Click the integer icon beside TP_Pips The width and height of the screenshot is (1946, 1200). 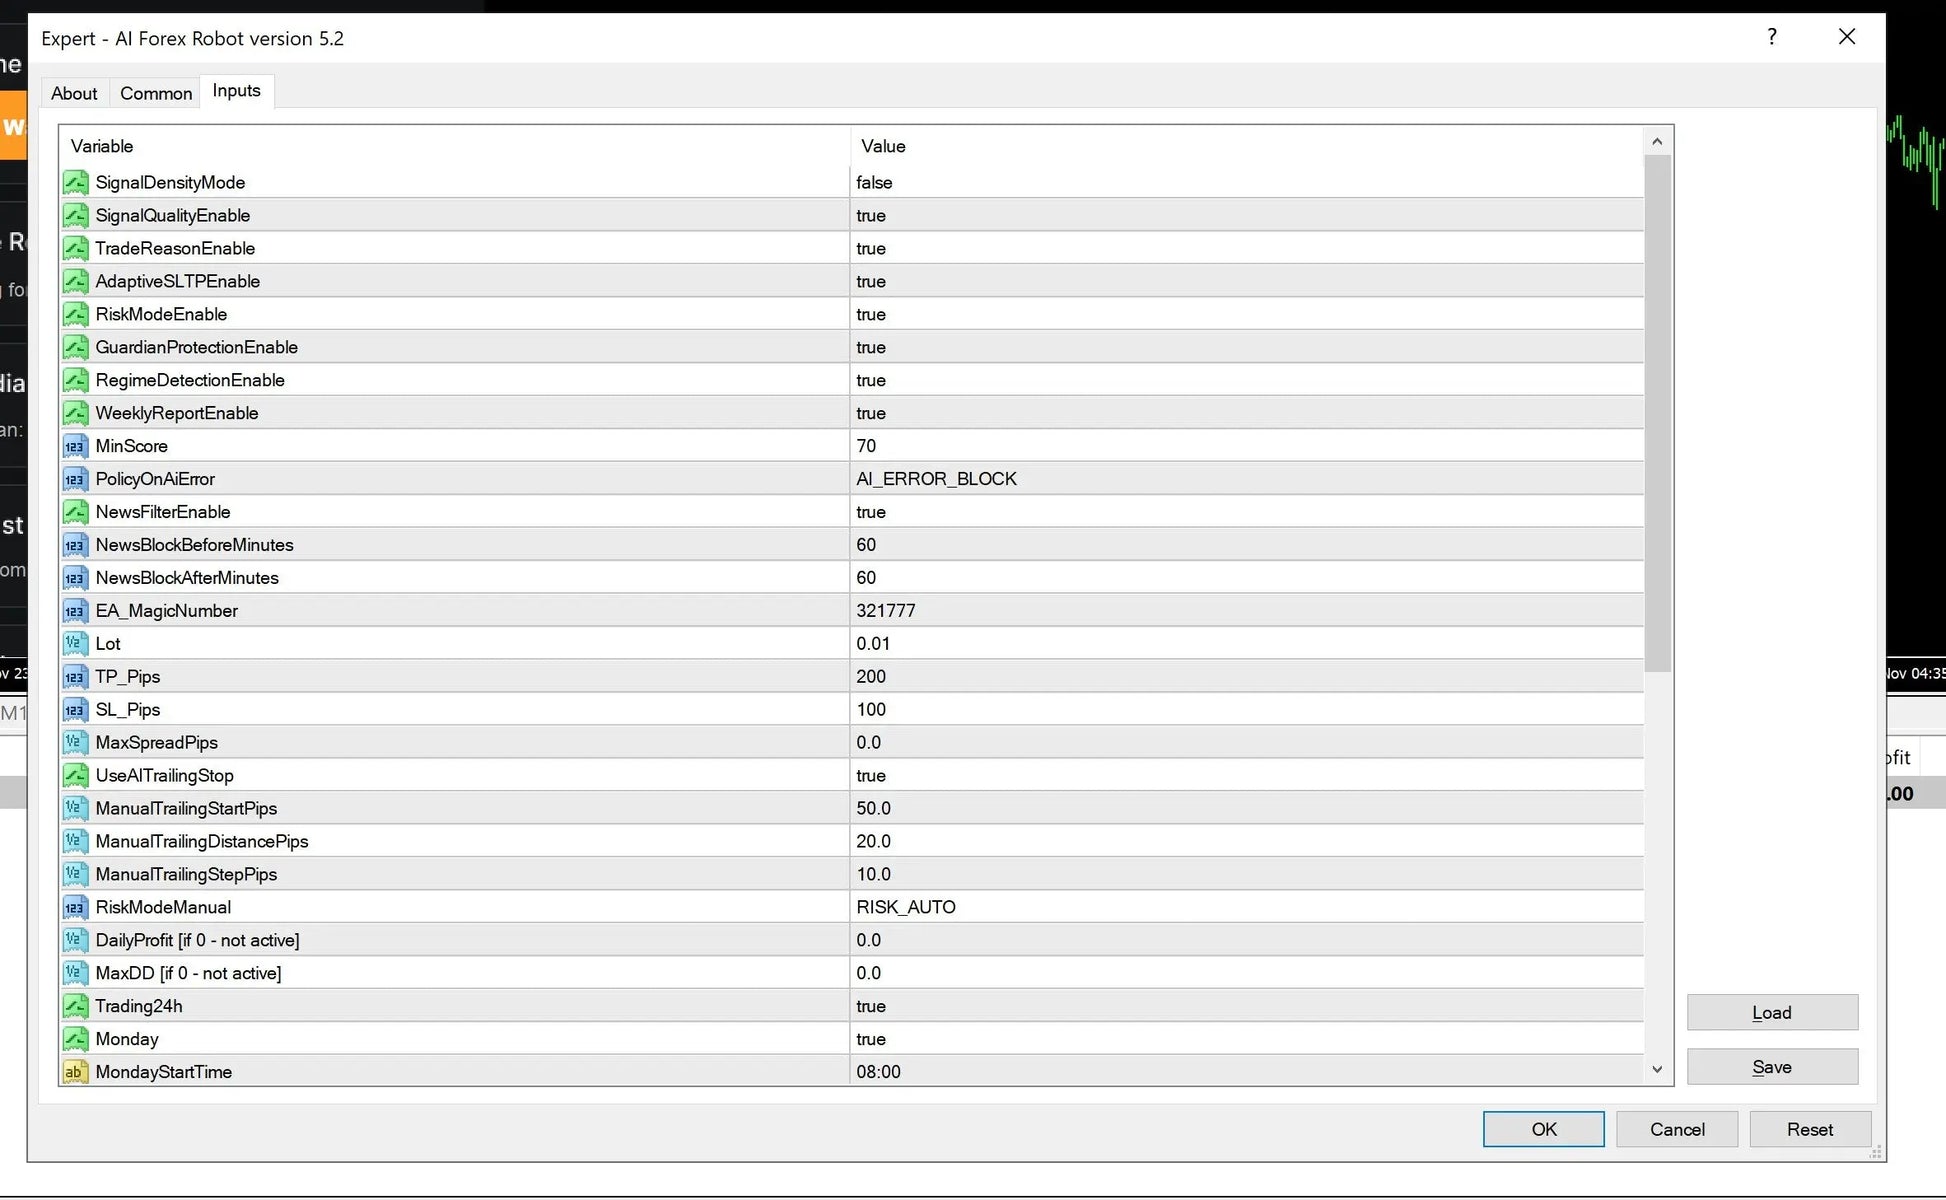click(x=75, y=676)
